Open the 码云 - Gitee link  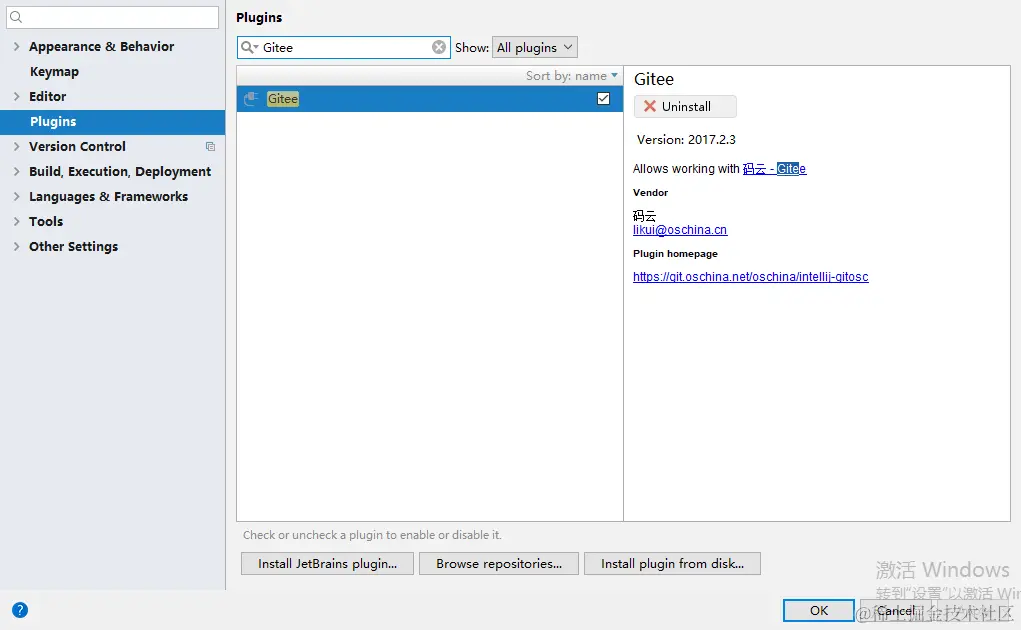(x=774, y=169)
